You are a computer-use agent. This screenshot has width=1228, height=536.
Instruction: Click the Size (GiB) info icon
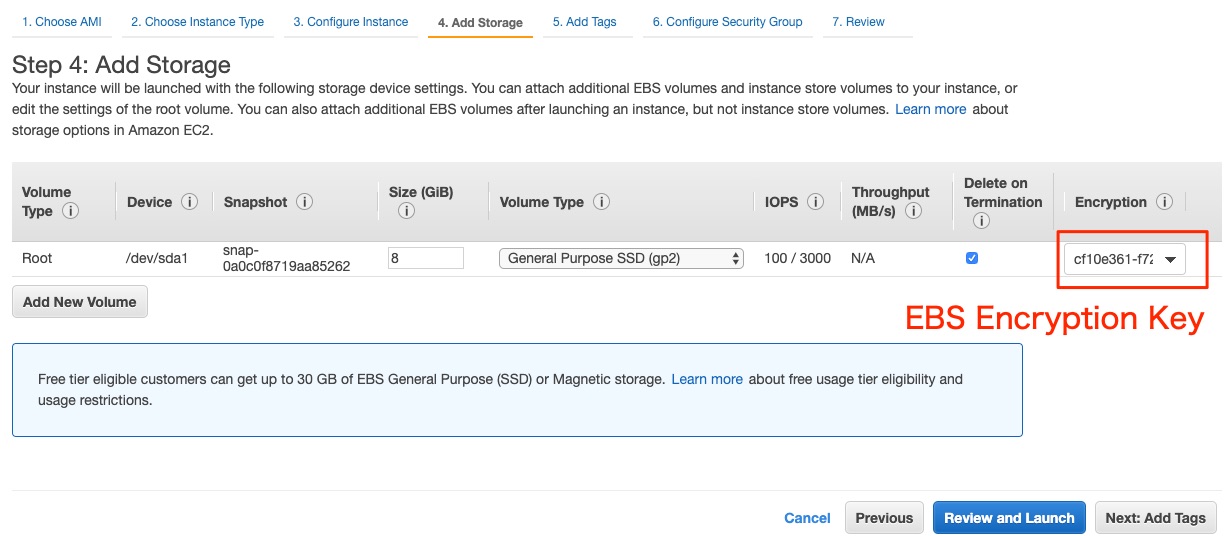click(x=406, y=211)
